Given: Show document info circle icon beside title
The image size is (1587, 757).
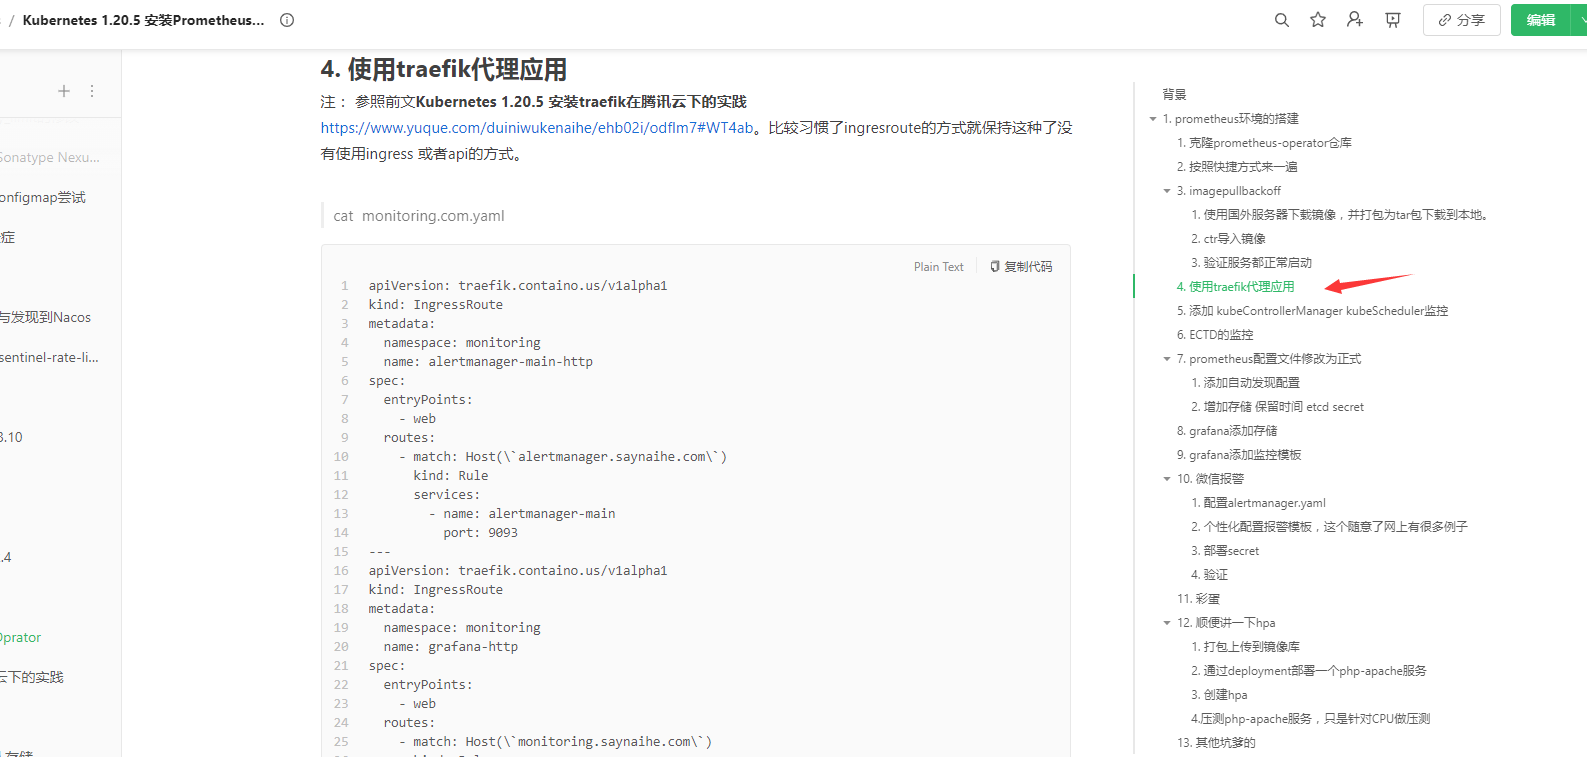Looking at the screenshot, I should pyautogui.click(x=287, y=20).
